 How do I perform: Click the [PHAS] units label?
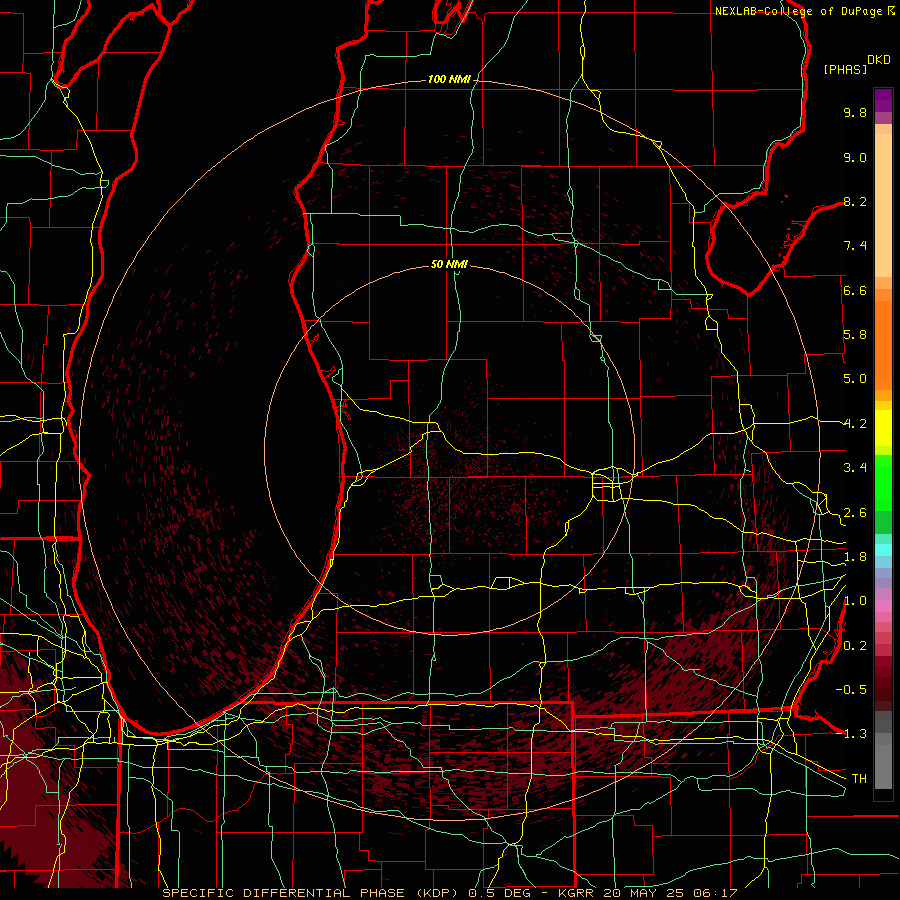coord(845,70)
